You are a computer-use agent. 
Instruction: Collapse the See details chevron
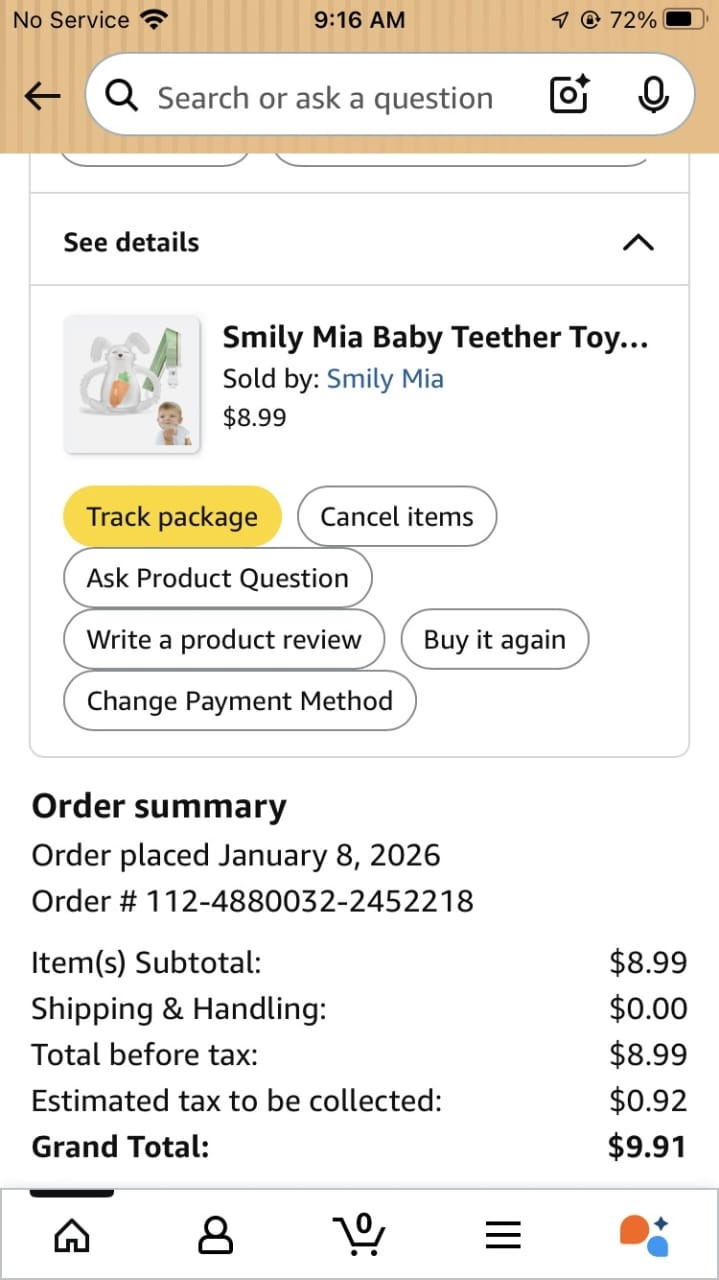(638, 242)
